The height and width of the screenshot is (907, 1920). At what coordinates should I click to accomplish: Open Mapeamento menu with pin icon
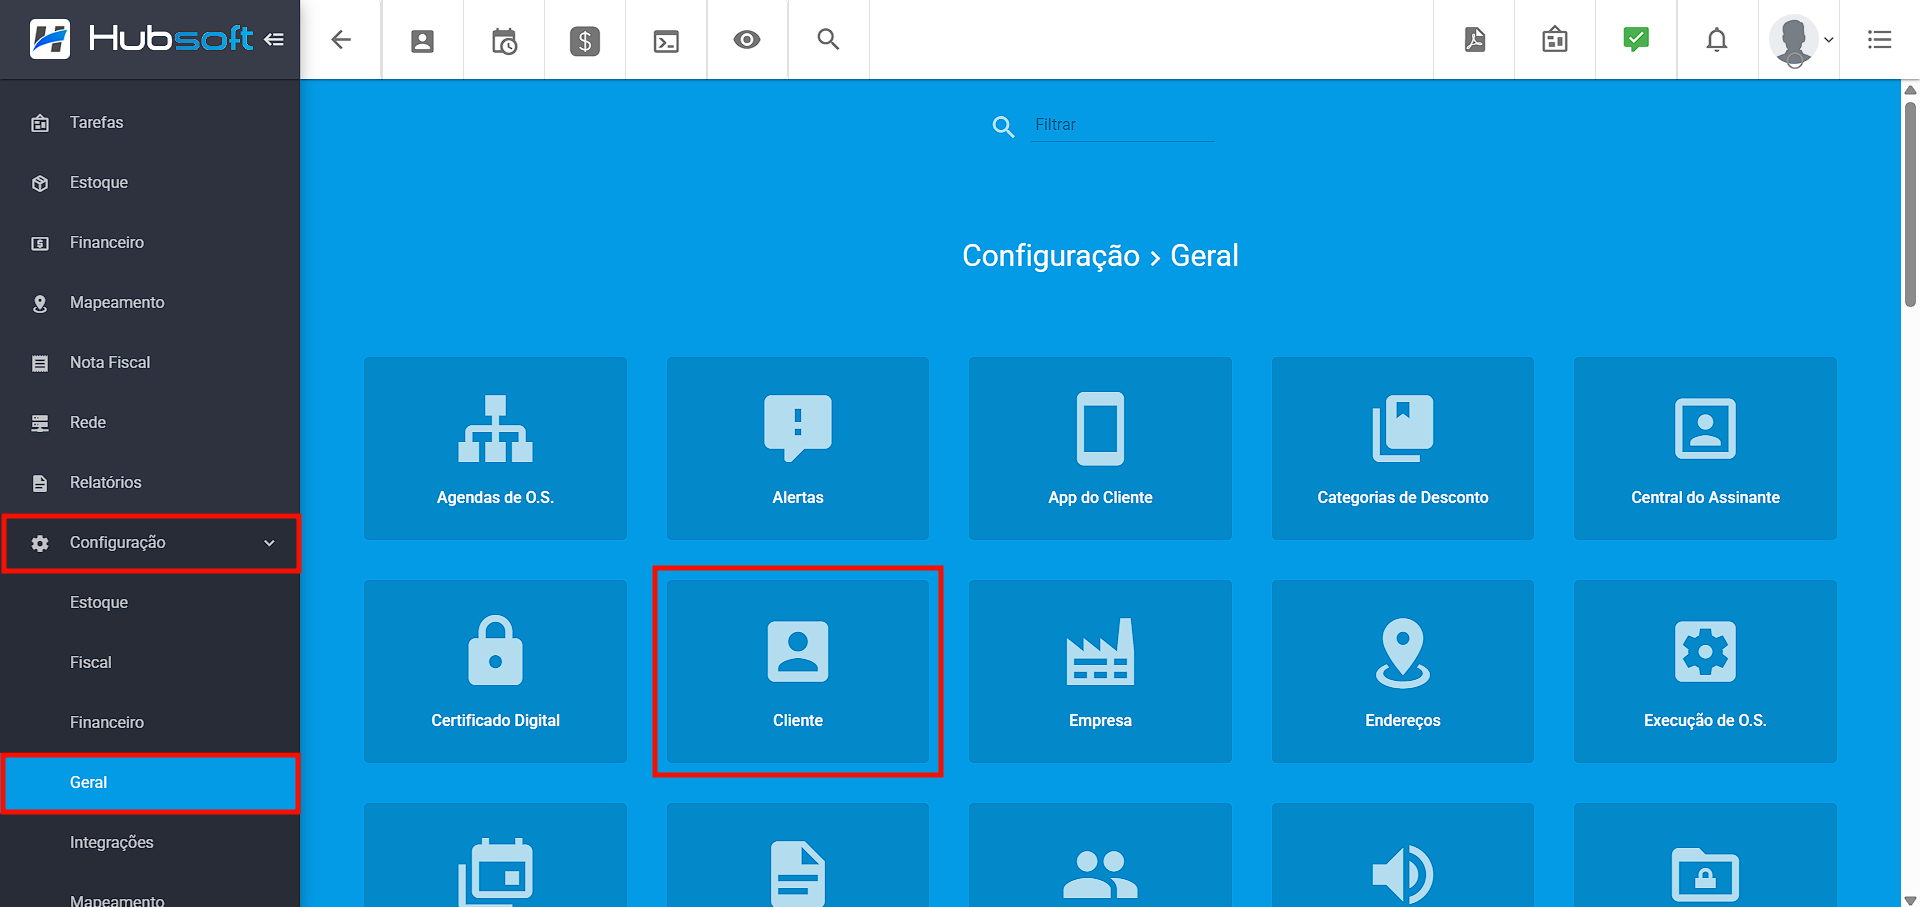tap(150, 302)
